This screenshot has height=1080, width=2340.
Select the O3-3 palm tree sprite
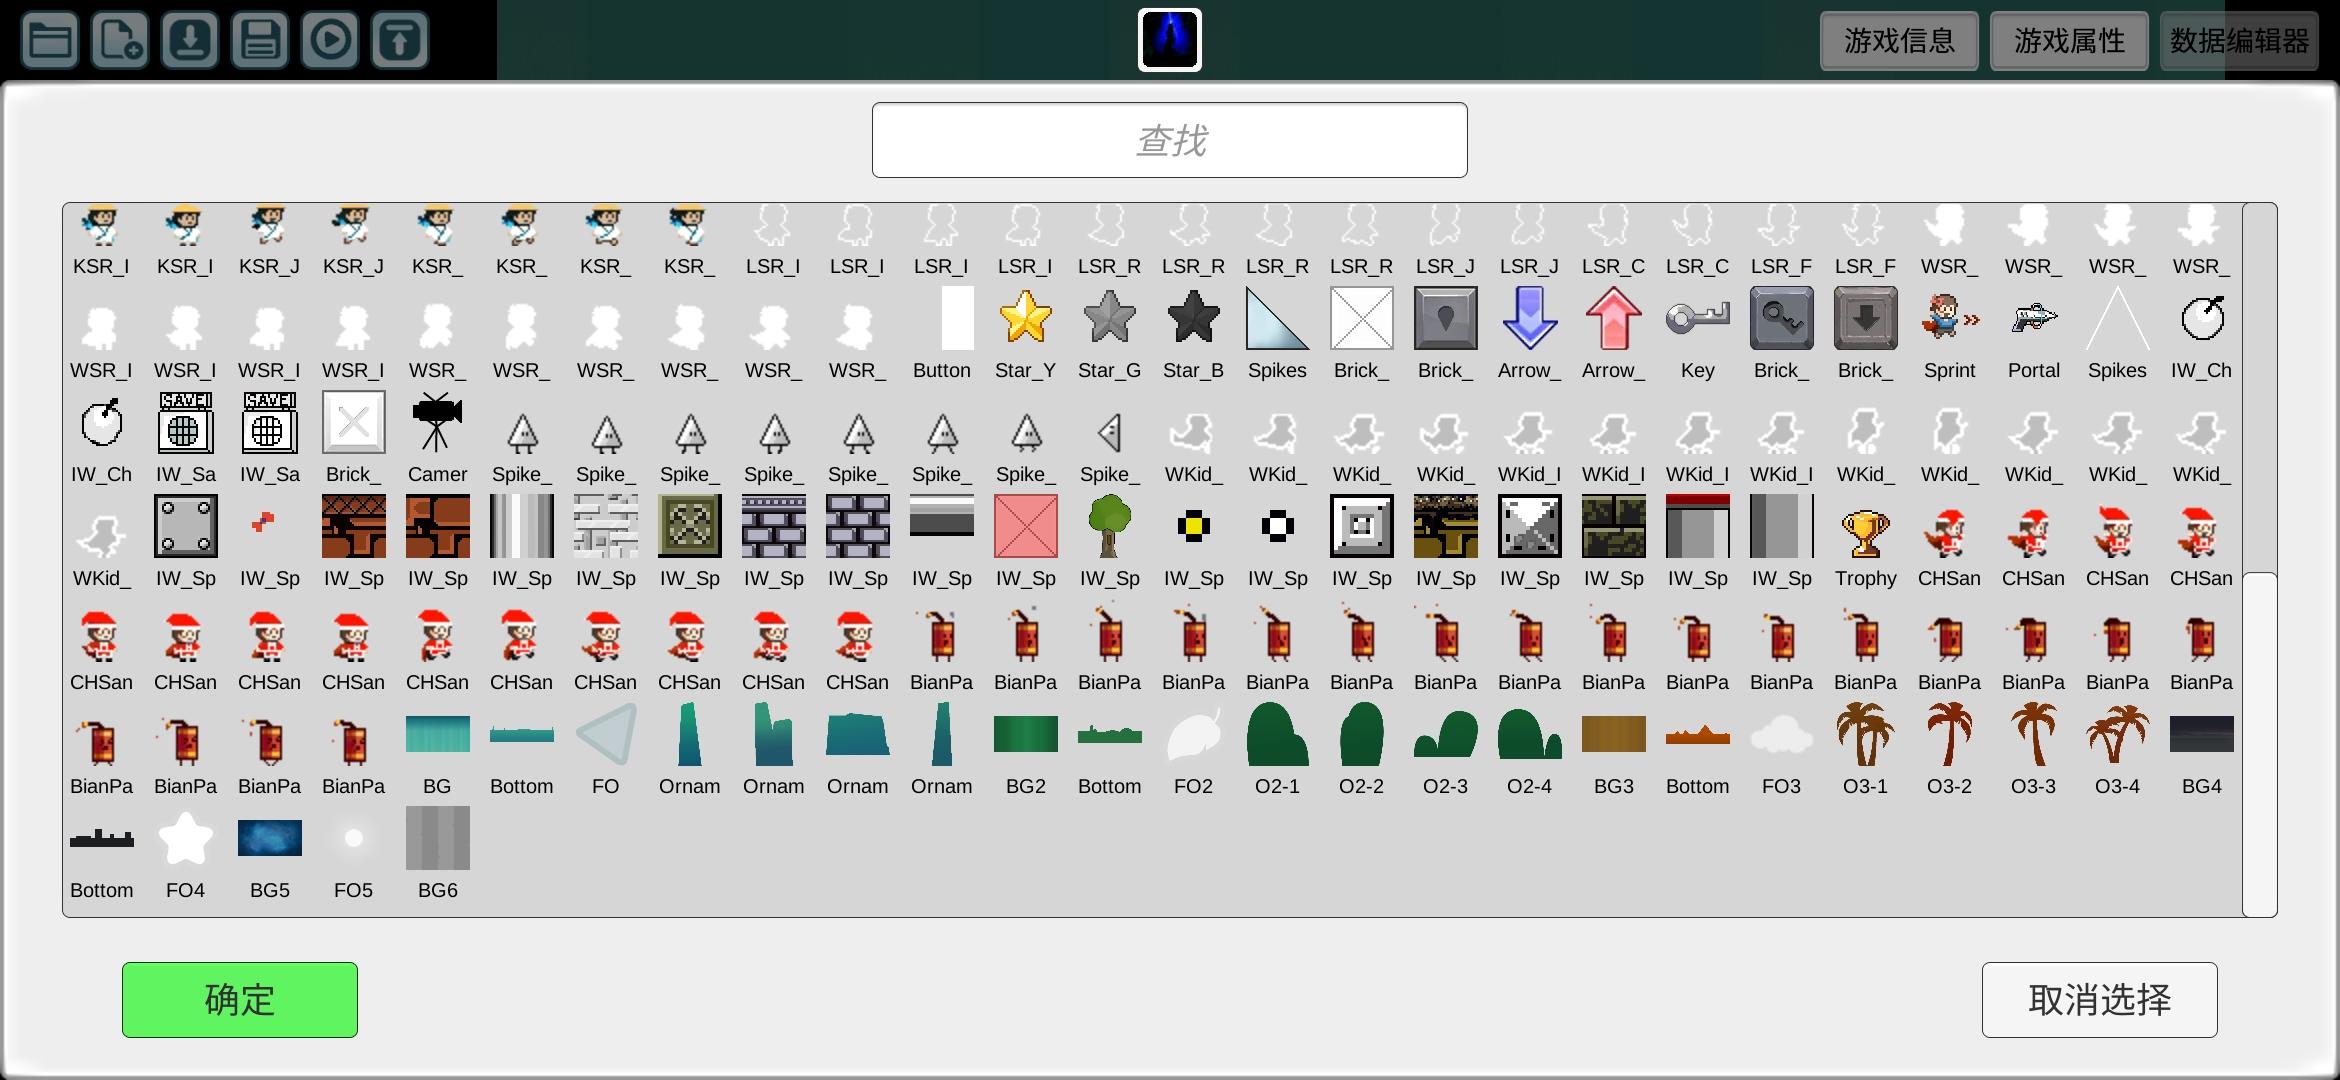(x=2034, y=734)
